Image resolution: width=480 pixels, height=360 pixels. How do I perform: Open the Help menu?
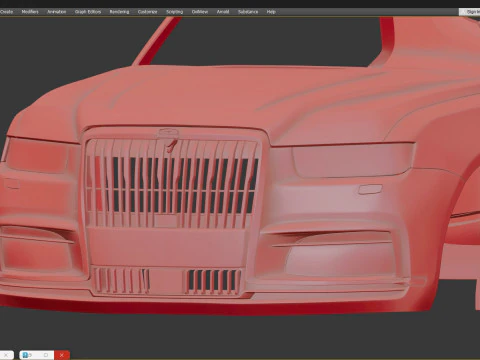tap(271, 12)
